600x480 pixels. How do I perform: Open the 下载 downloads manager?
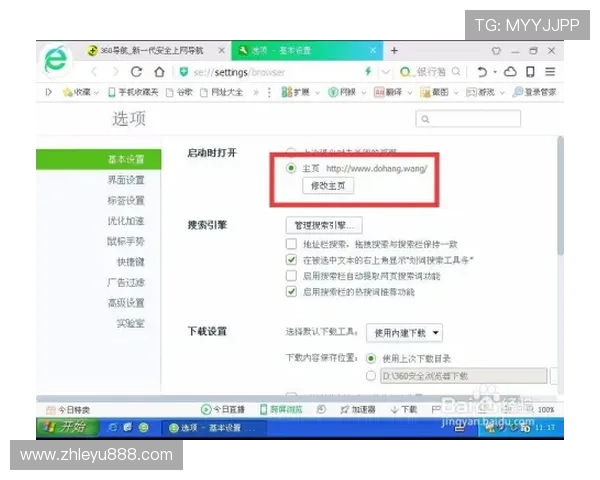[404, 410]
